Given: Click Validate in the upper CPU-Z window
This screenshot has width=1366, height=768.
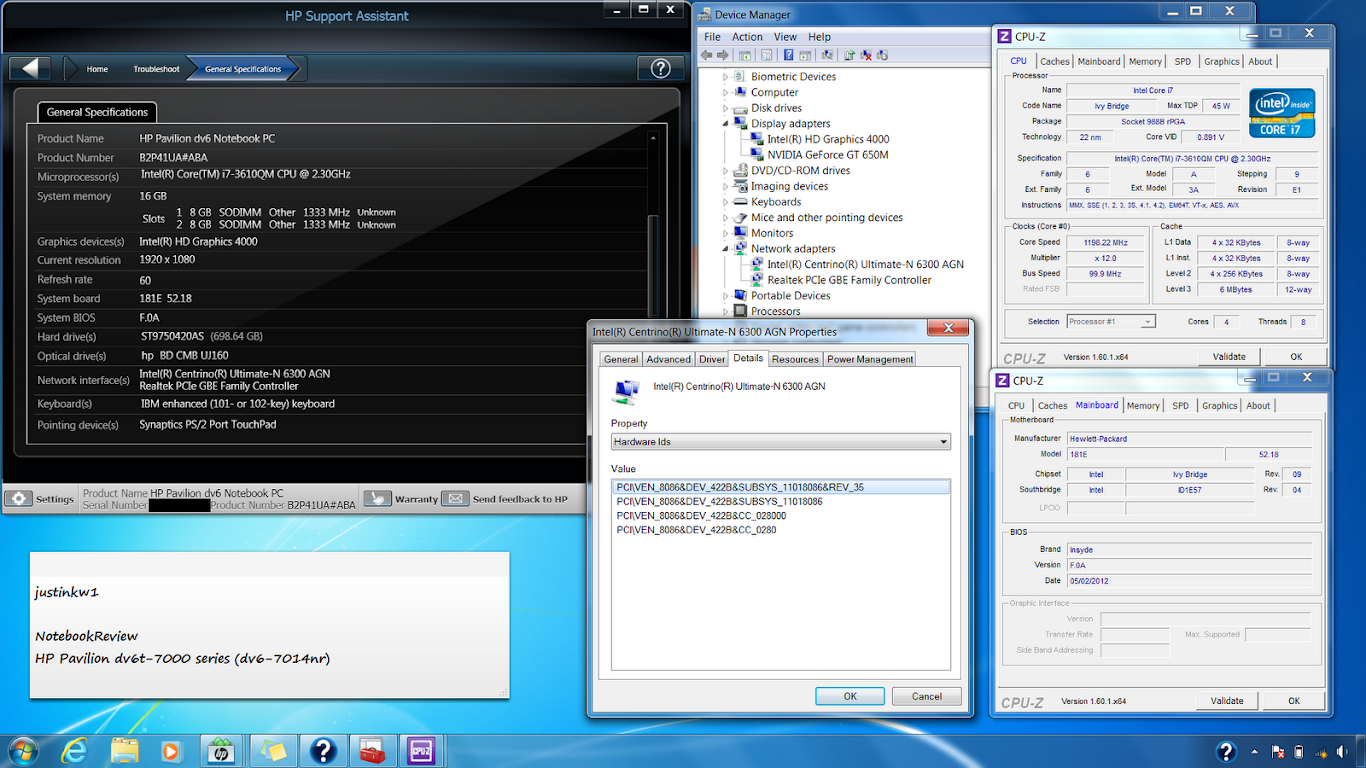Looking at the screenshot, I should (x=1229, y=356).
